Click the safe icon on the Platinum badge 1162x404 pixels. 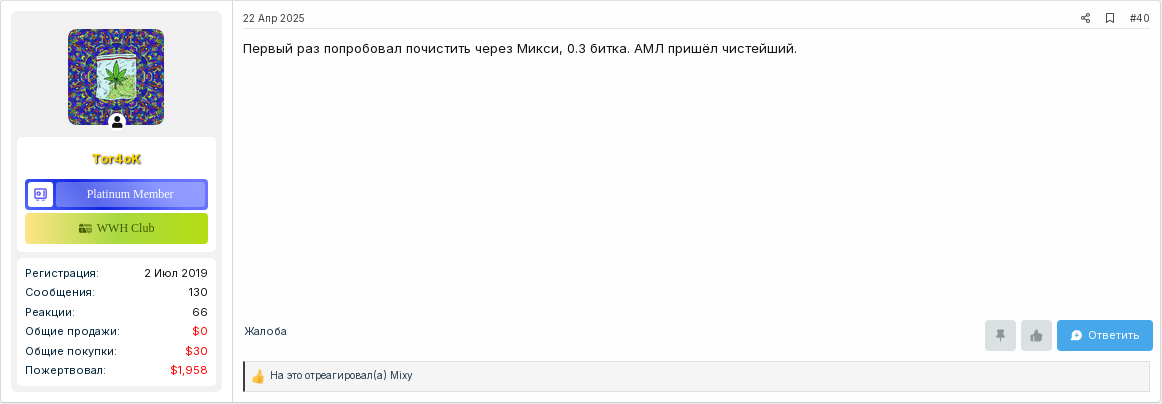pos(41,194)
